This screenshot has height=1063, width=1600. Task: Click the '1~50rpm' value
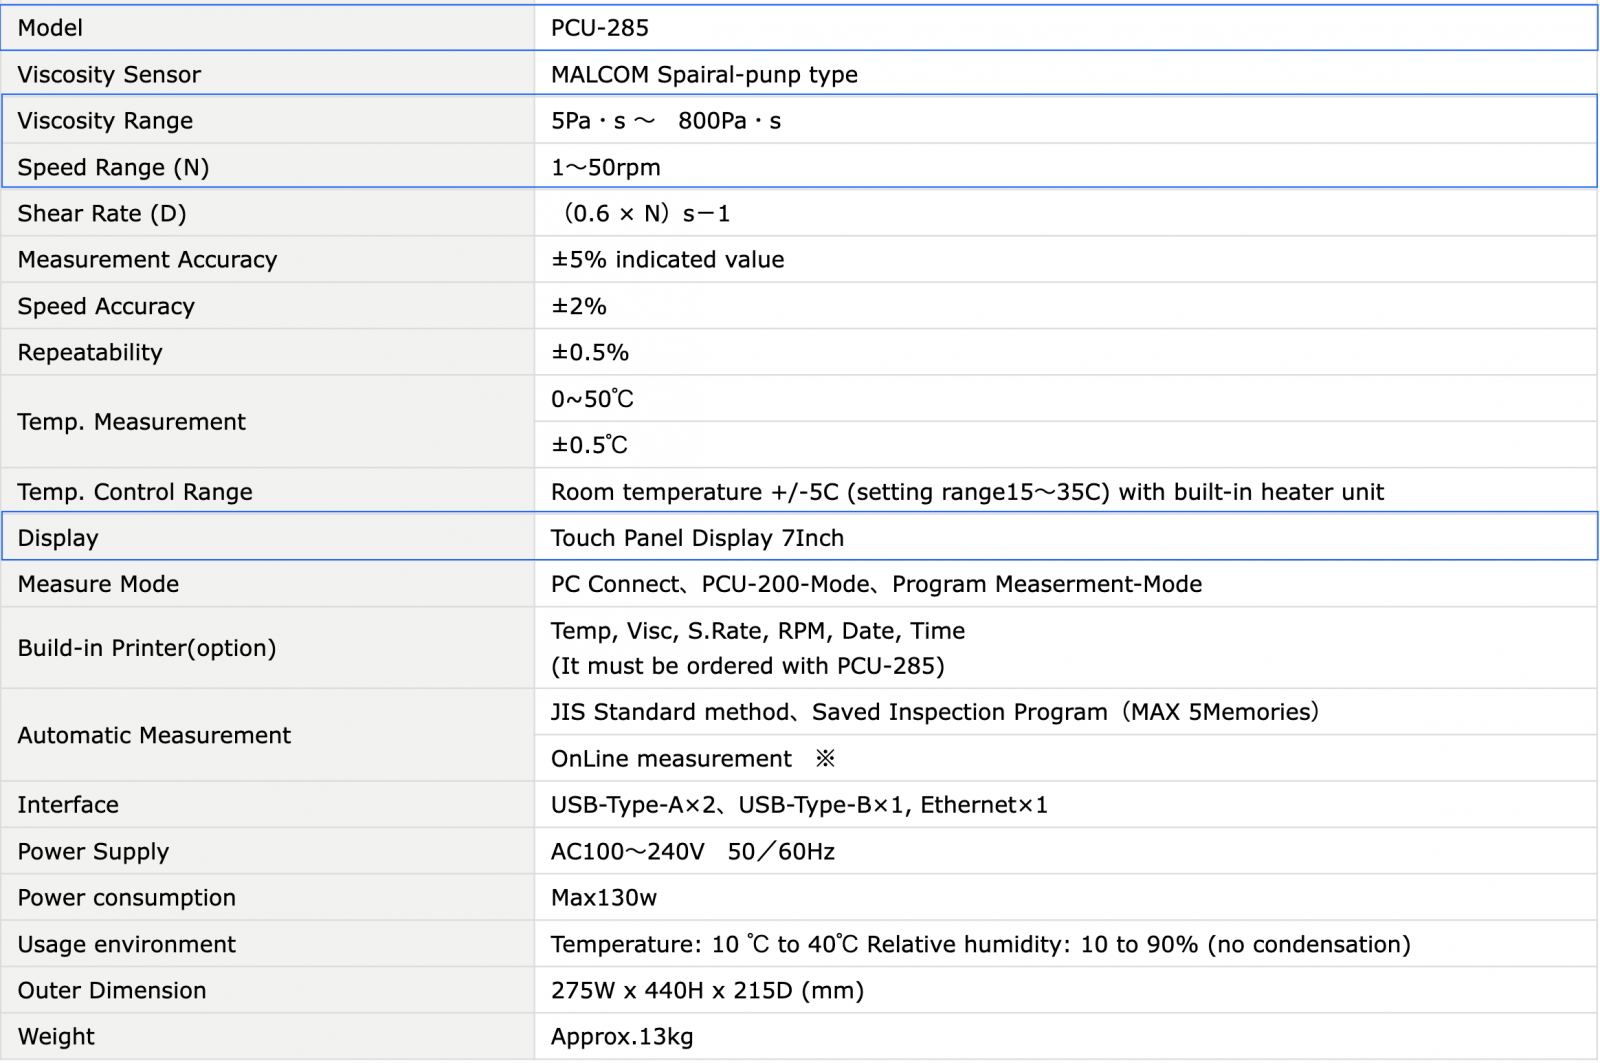tap(606, 168)
